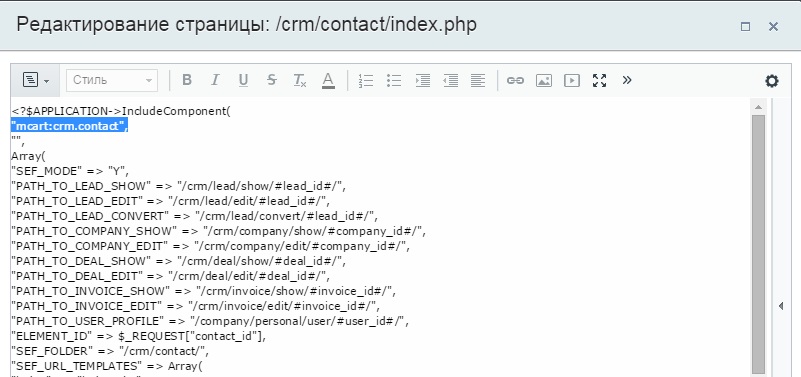
Task: Clear text formatting
Action: click(x=300, y=80)
